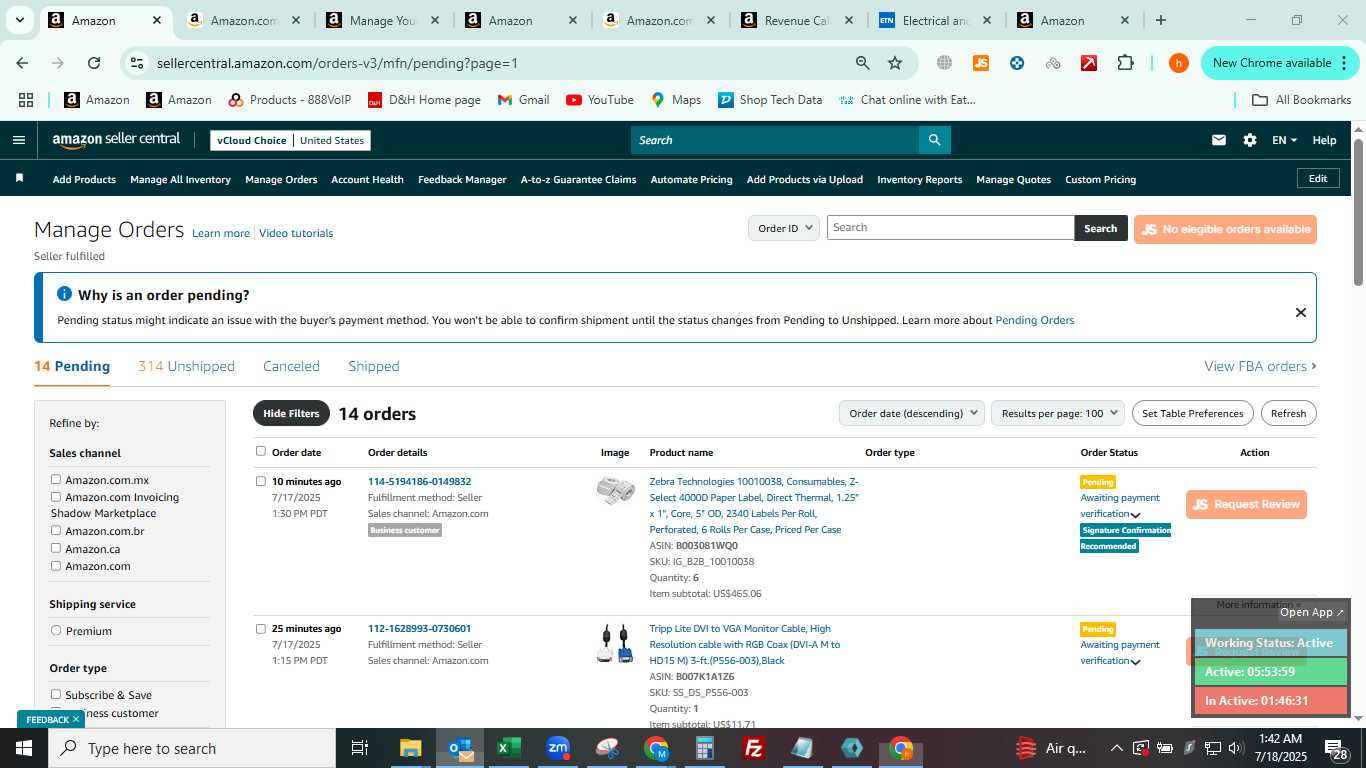
Task: Open the Chrome apps grid in bookmarks bar
Action: (26, 100)
